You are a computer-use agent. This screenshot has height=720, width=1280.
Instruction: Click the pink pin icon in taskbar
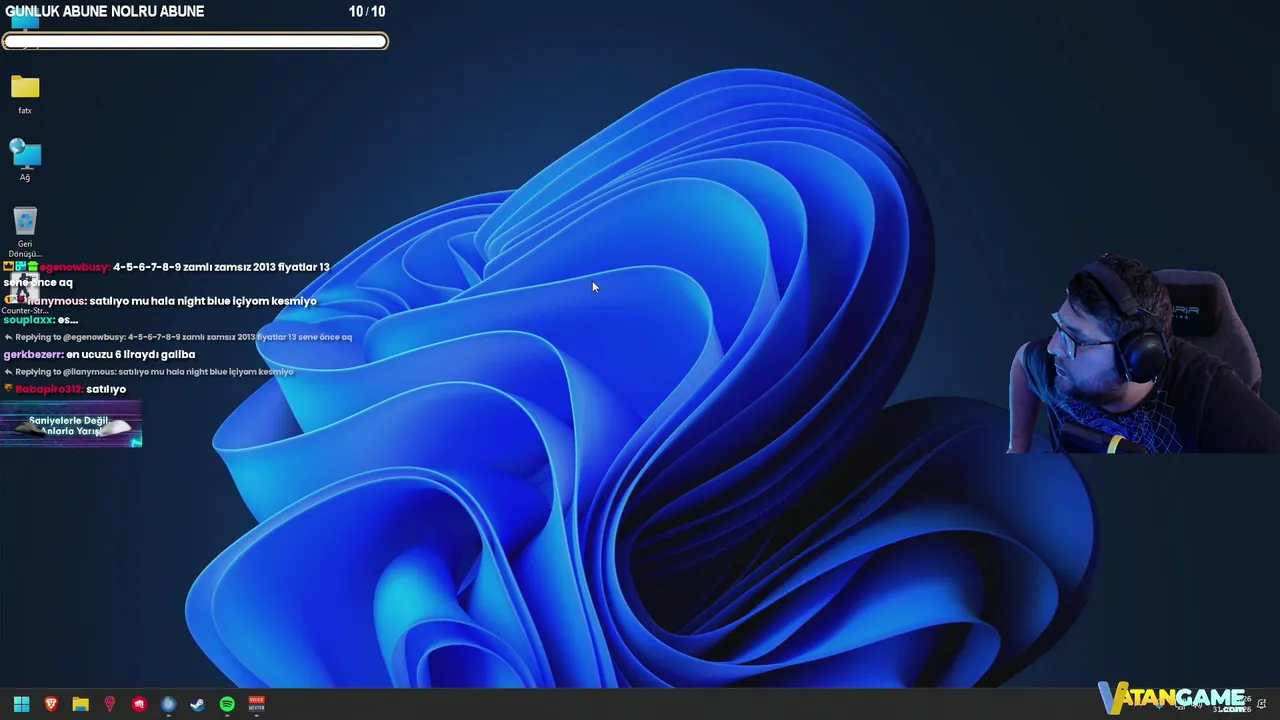(x=110, y=704)
